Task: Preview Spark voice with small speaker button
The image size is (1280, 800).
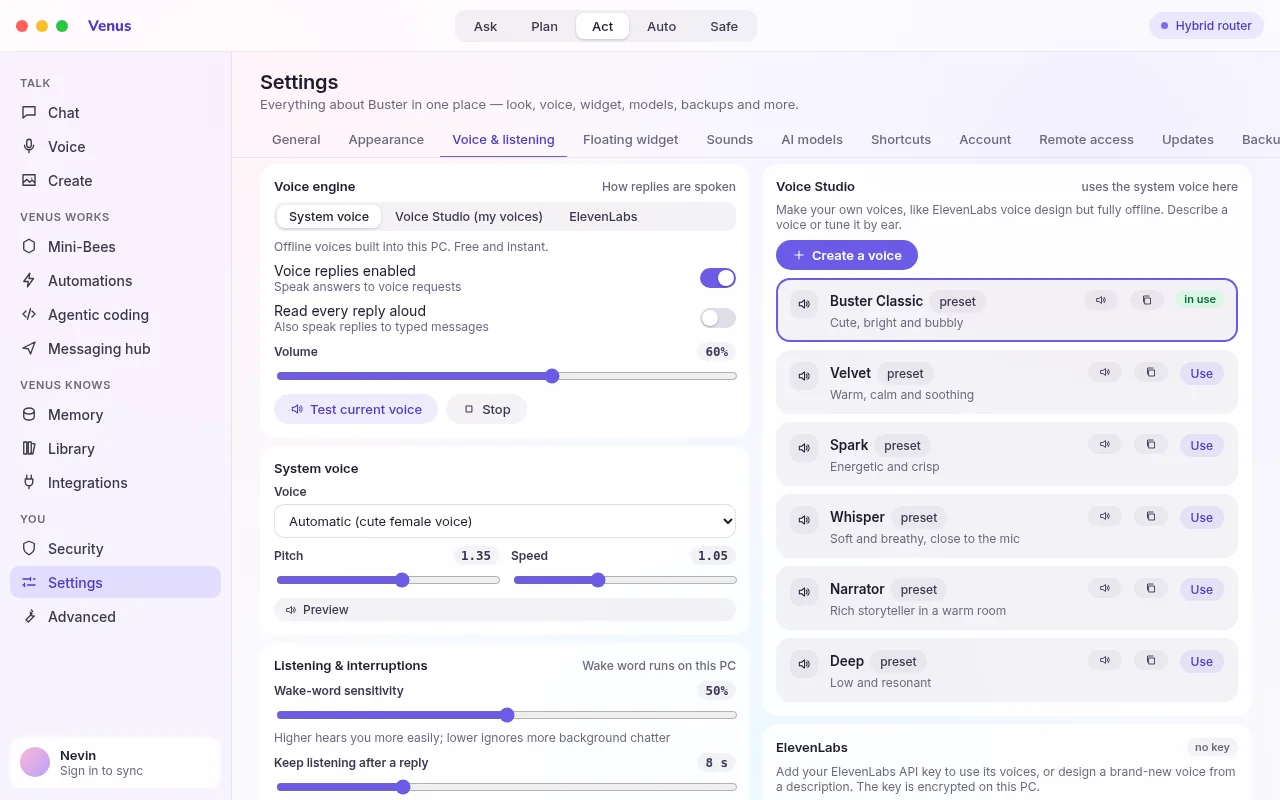Action: pyautogui.click(x=1104, y=444)
